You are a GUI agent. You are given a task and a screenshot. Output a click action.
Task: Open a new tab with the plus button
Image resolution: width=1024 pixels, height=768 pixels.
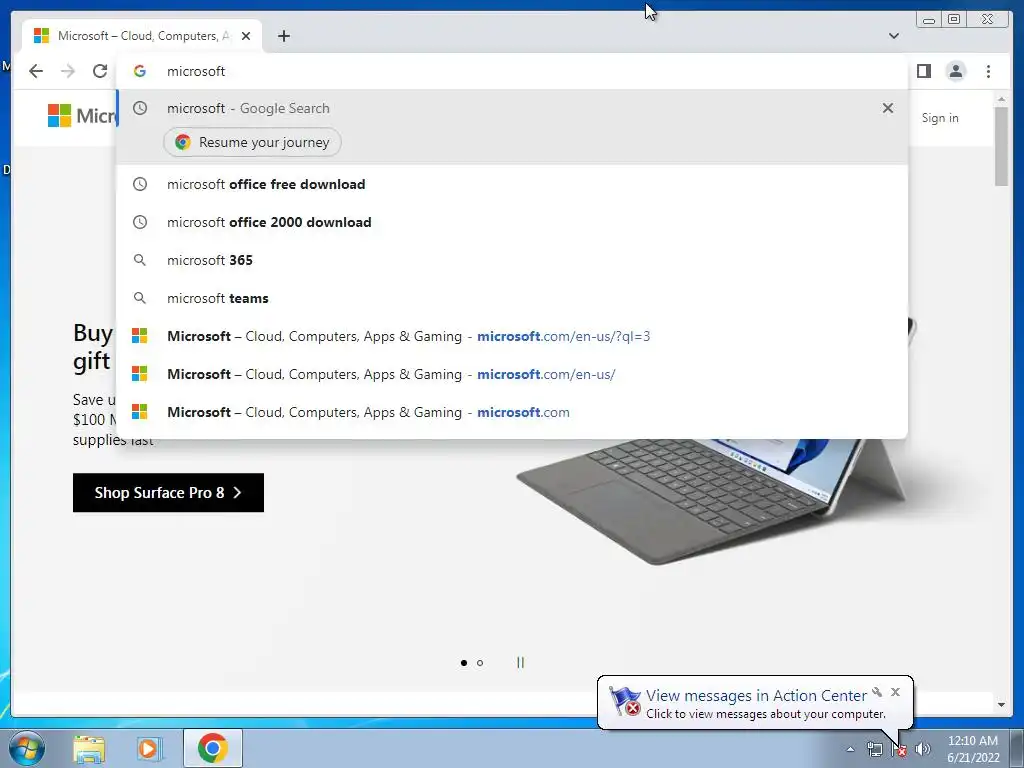tap(283, 36)
